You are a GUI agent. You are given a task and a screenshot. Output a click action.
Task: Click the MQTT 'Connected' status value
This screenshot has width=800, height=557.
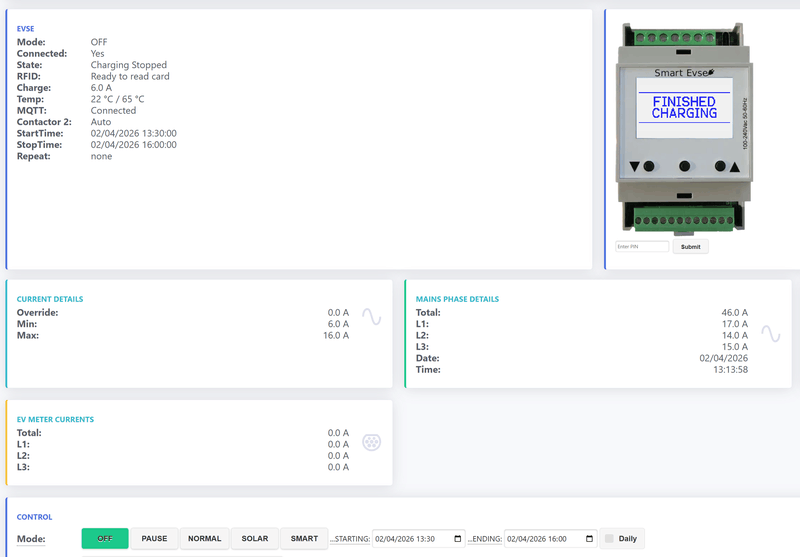113,111
